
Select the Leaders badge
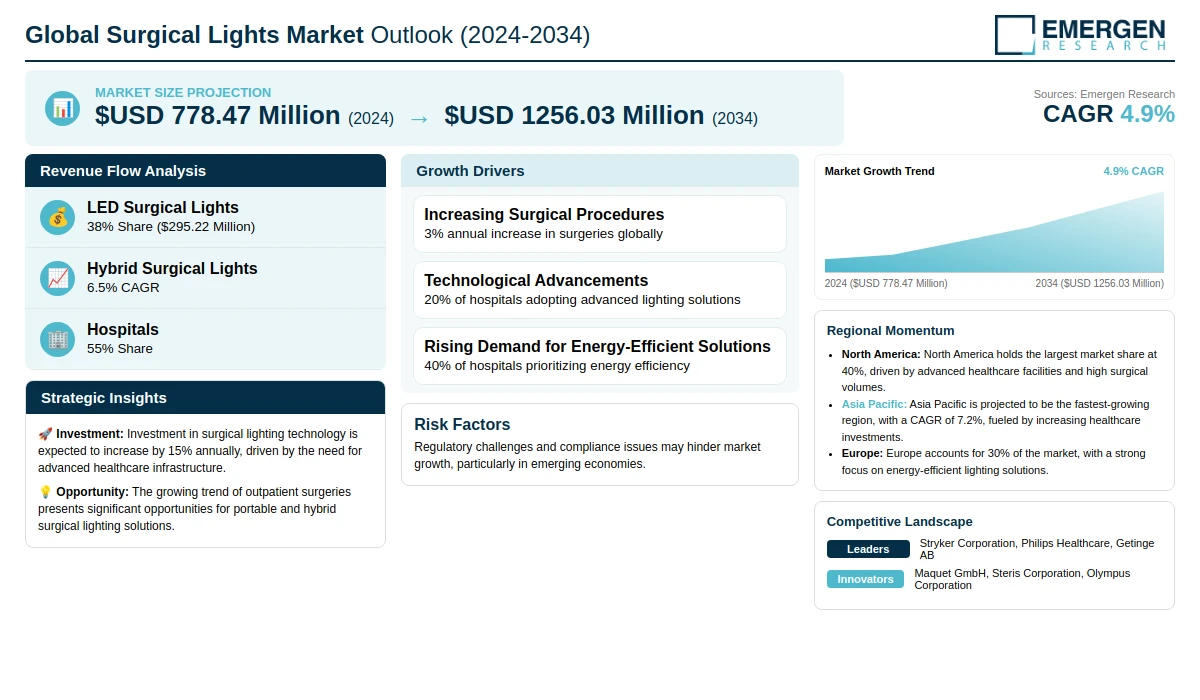pos(868,549)
